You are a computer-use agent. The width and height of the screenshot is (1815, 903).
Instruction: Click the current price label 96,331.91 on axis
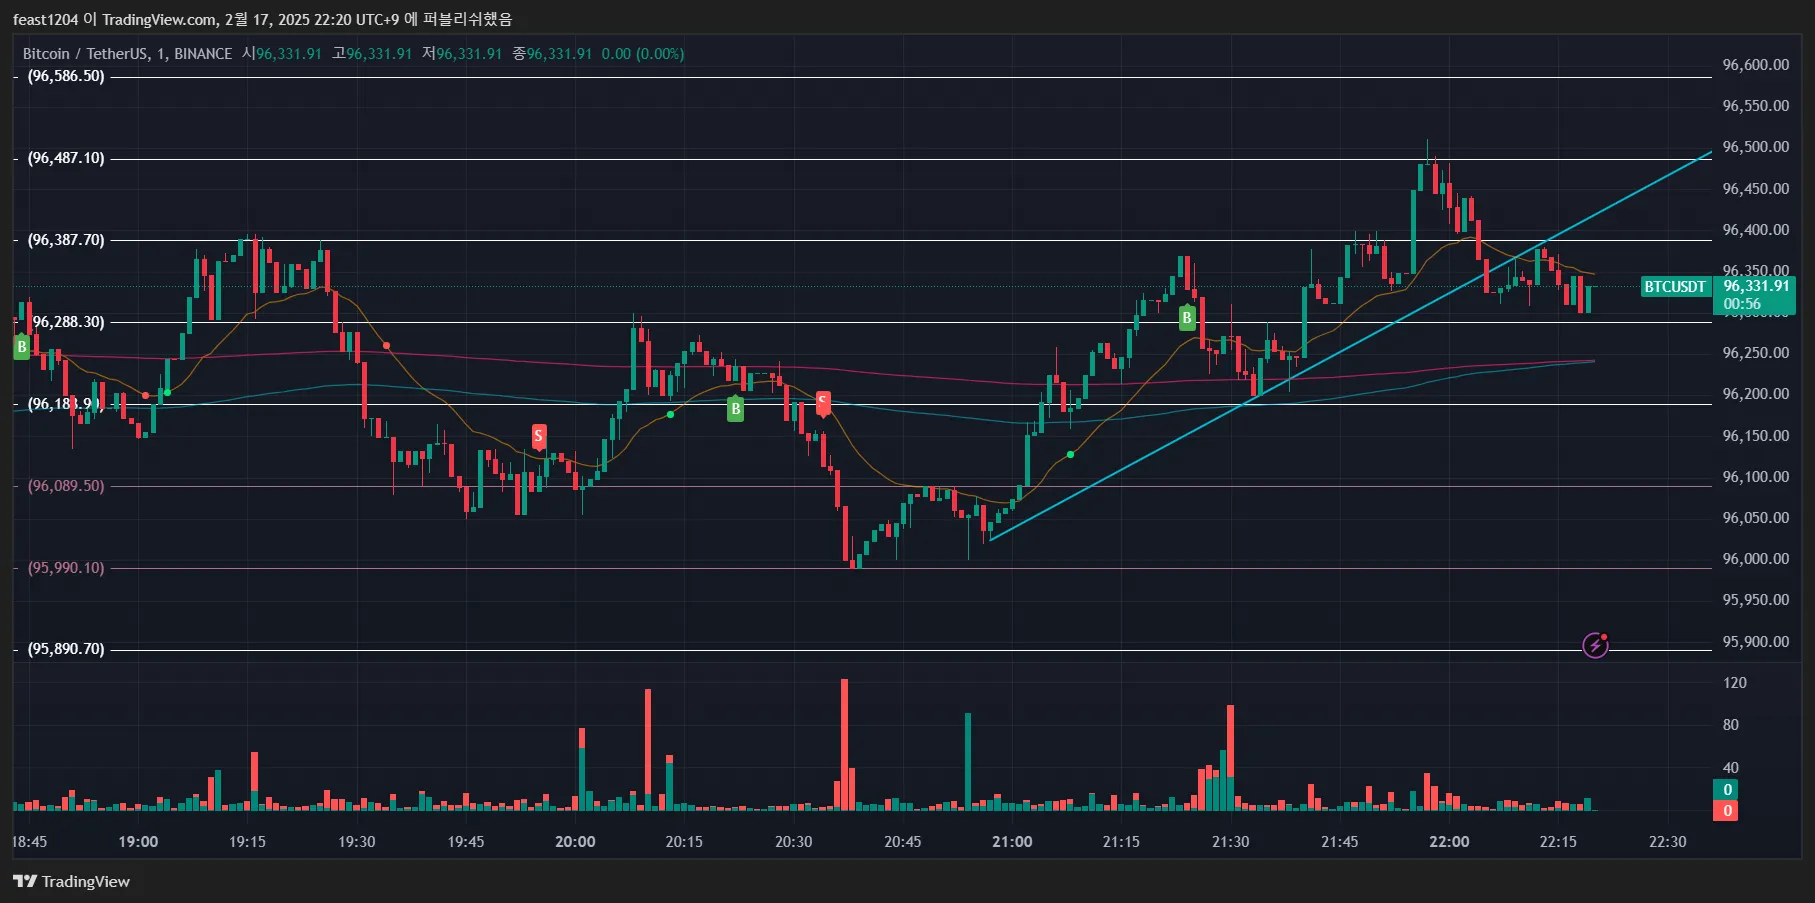[1756, 286]
